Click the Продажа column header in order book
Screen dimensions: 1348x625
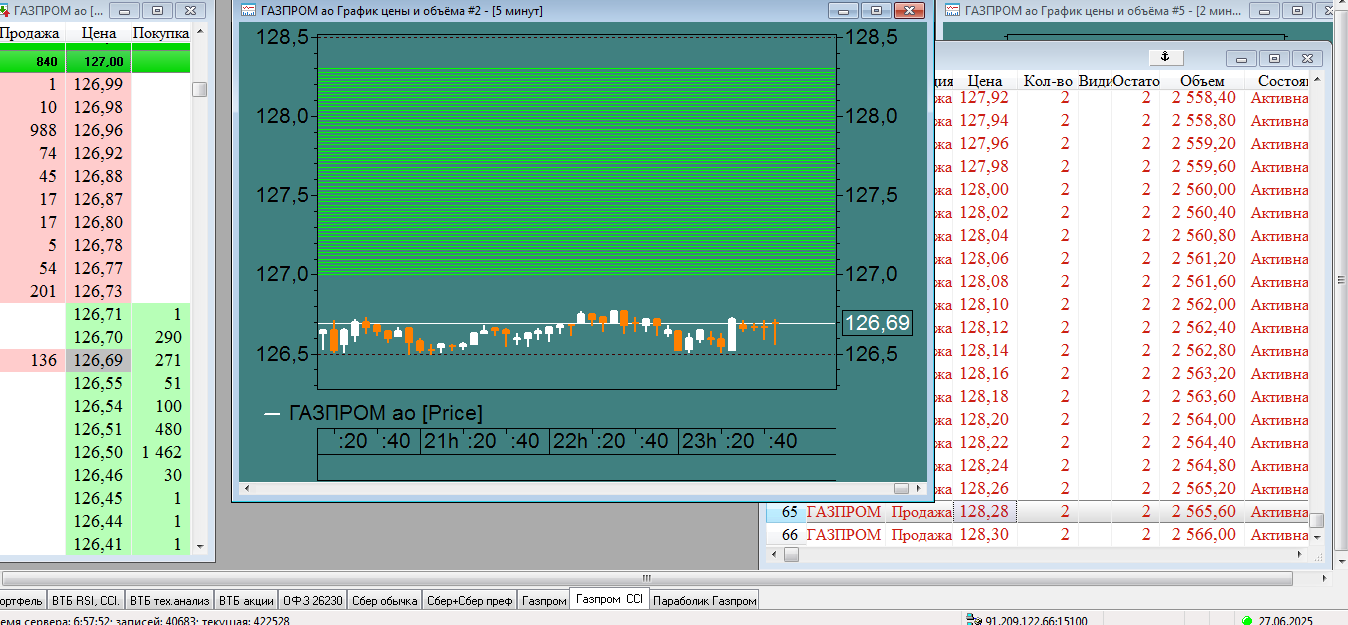point(32,33)
